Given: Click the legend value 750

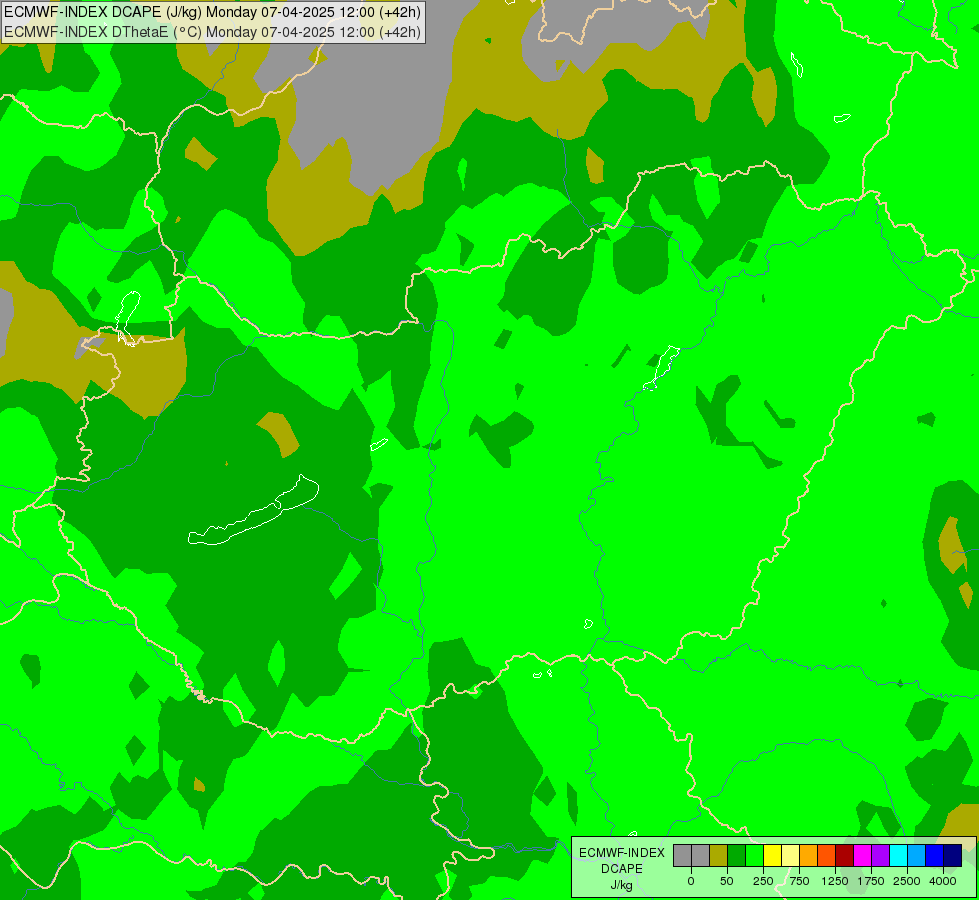Looking at the screenshot, I should tap(799, 881).
